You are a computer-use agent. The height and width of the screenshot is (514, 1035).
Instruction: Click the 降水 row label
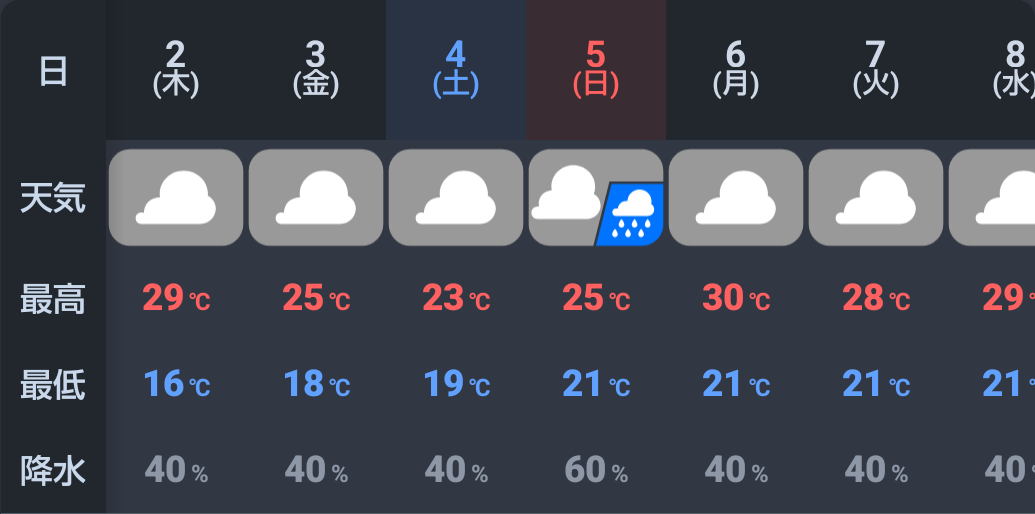click(53, 470)
